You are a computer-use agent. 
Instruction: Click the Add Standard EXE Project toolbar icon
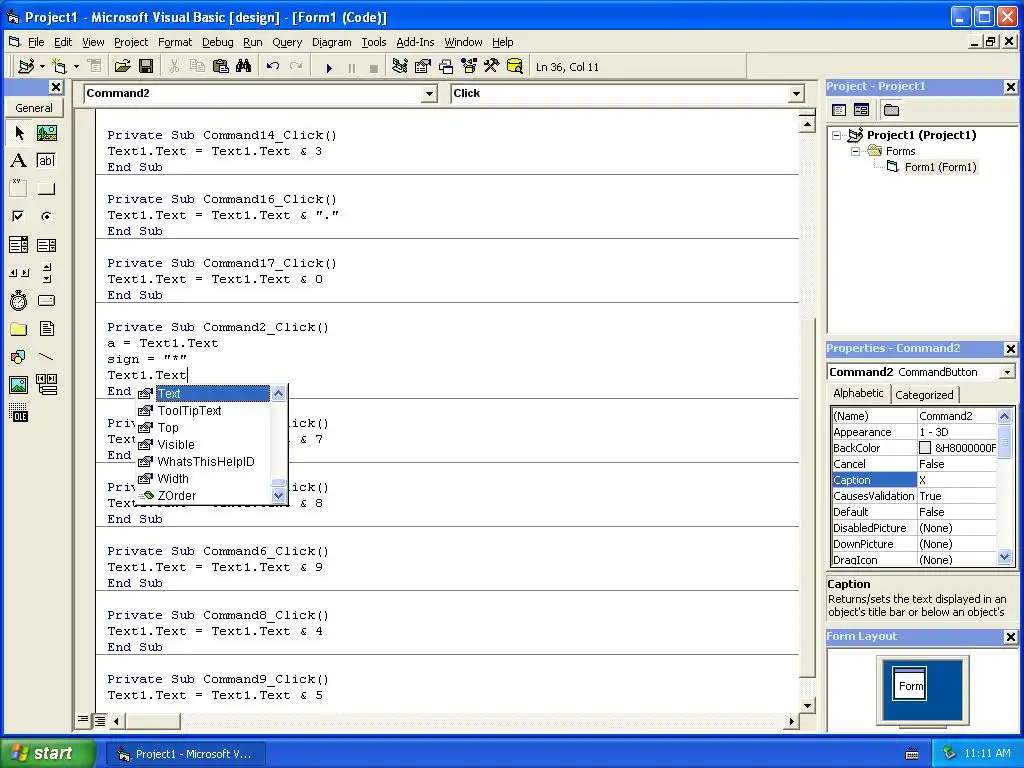(x=26, y=66)
